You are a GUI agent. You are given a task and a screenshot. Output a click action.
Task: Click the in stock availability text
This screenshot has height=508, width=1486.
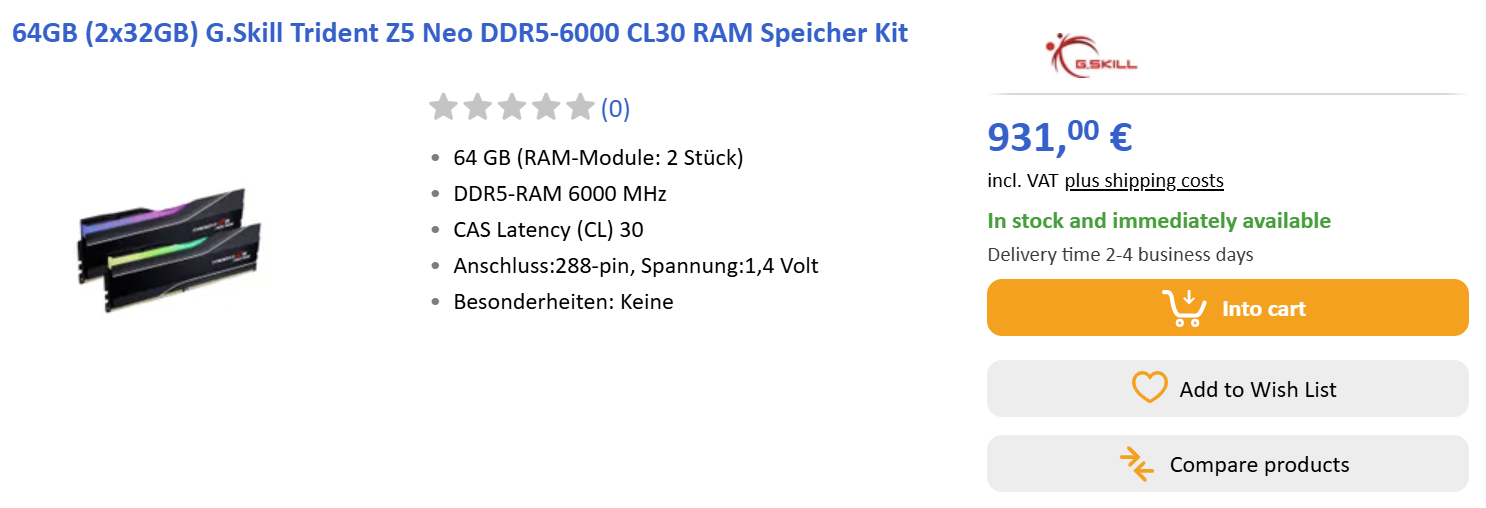coord(1158,221)
